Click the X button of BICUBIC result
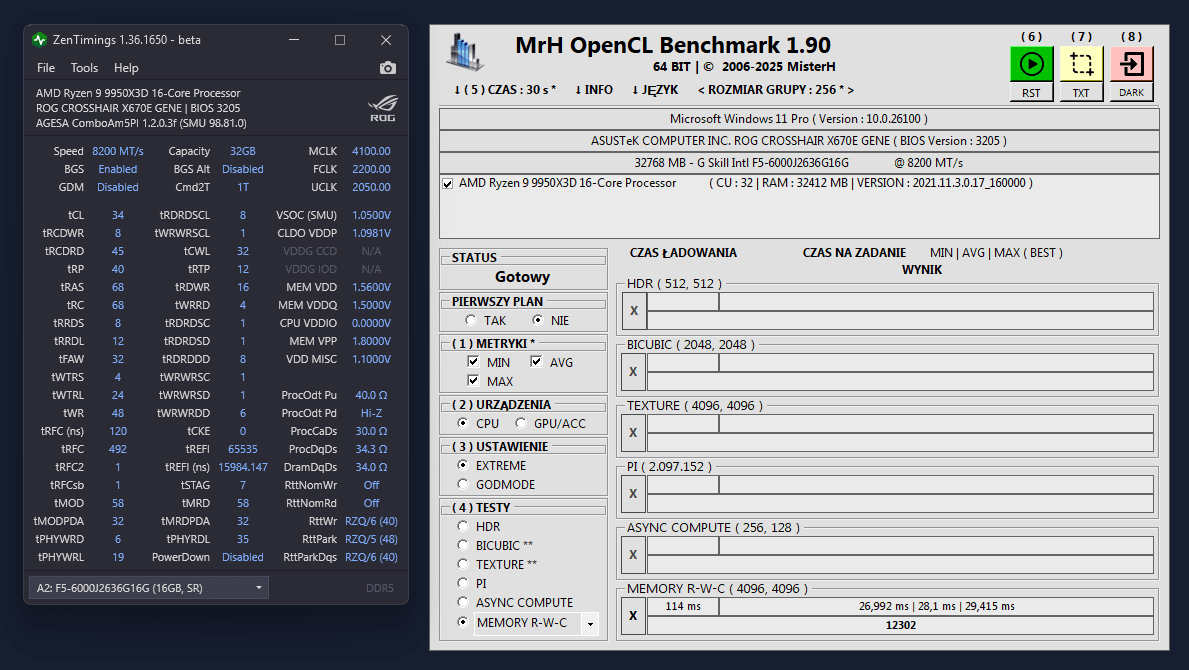 pyautogui.click(x=634, y=371)
